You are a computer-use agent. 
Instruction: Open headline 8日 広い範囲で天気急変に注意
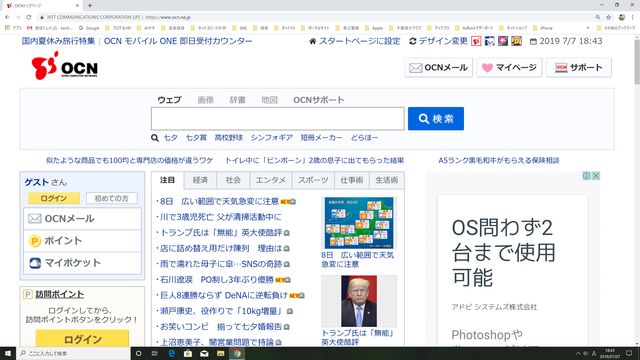click(219, 201)
